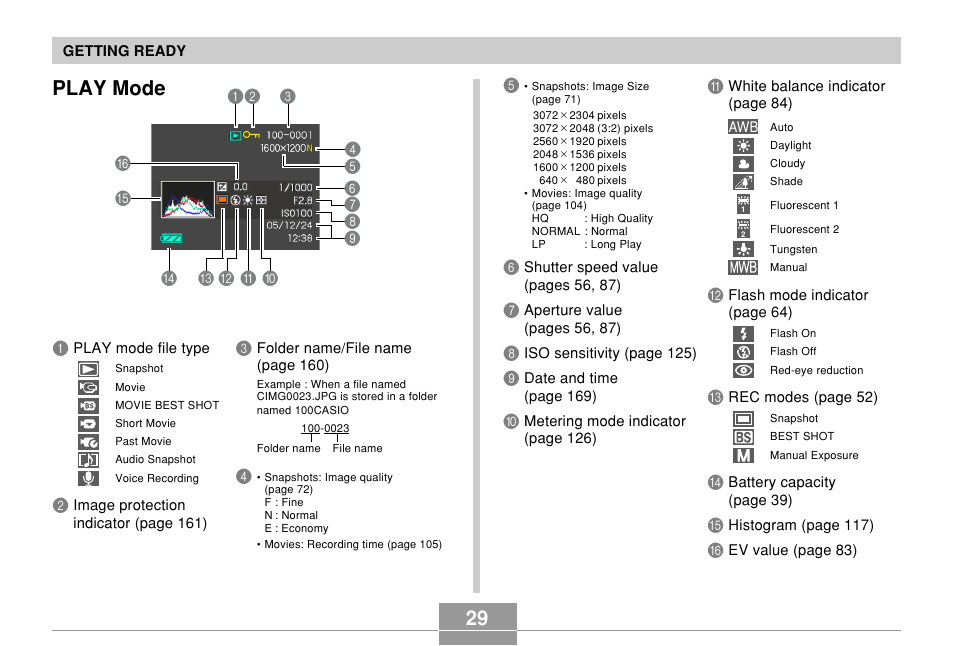Click the 'ISO sensitivity (page 125)' text

(610, 353)
